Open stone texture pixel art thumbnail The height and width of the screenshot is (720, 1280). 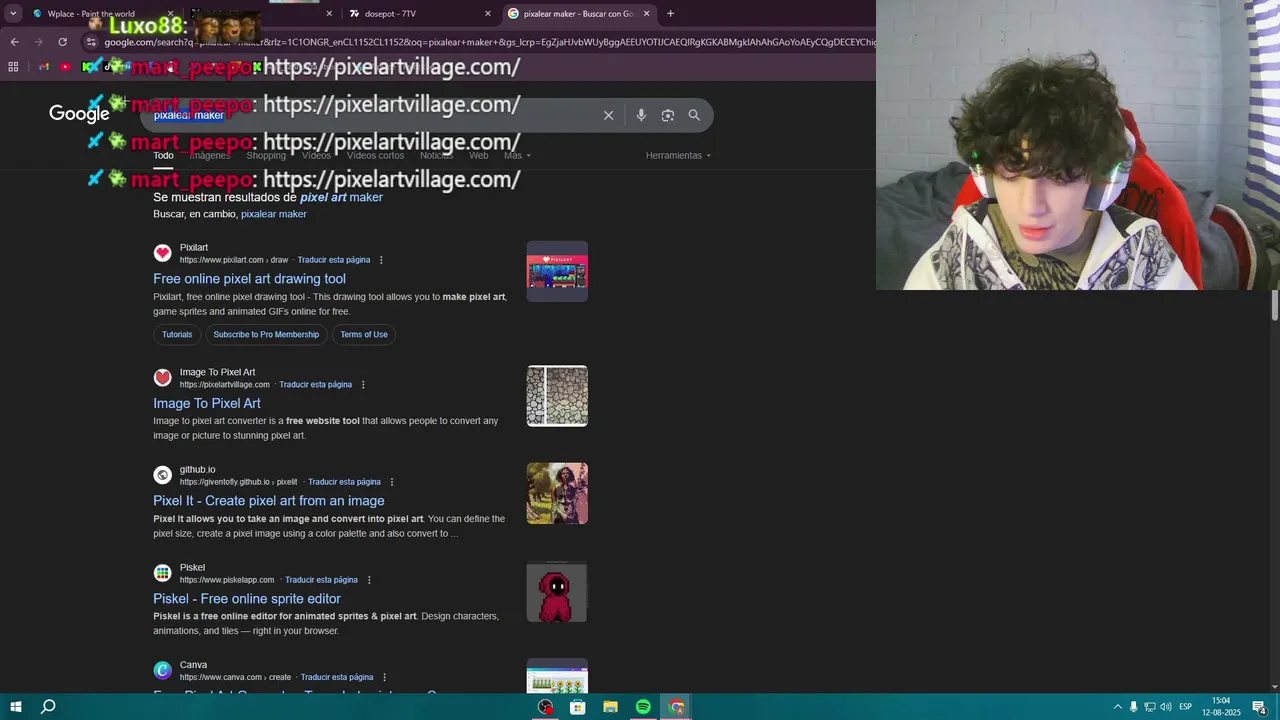point(557,396)
